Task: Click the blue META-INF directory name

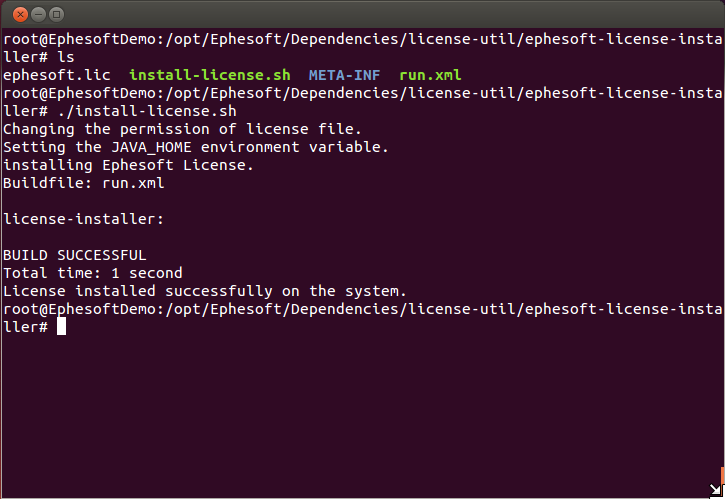Action: 344,75
